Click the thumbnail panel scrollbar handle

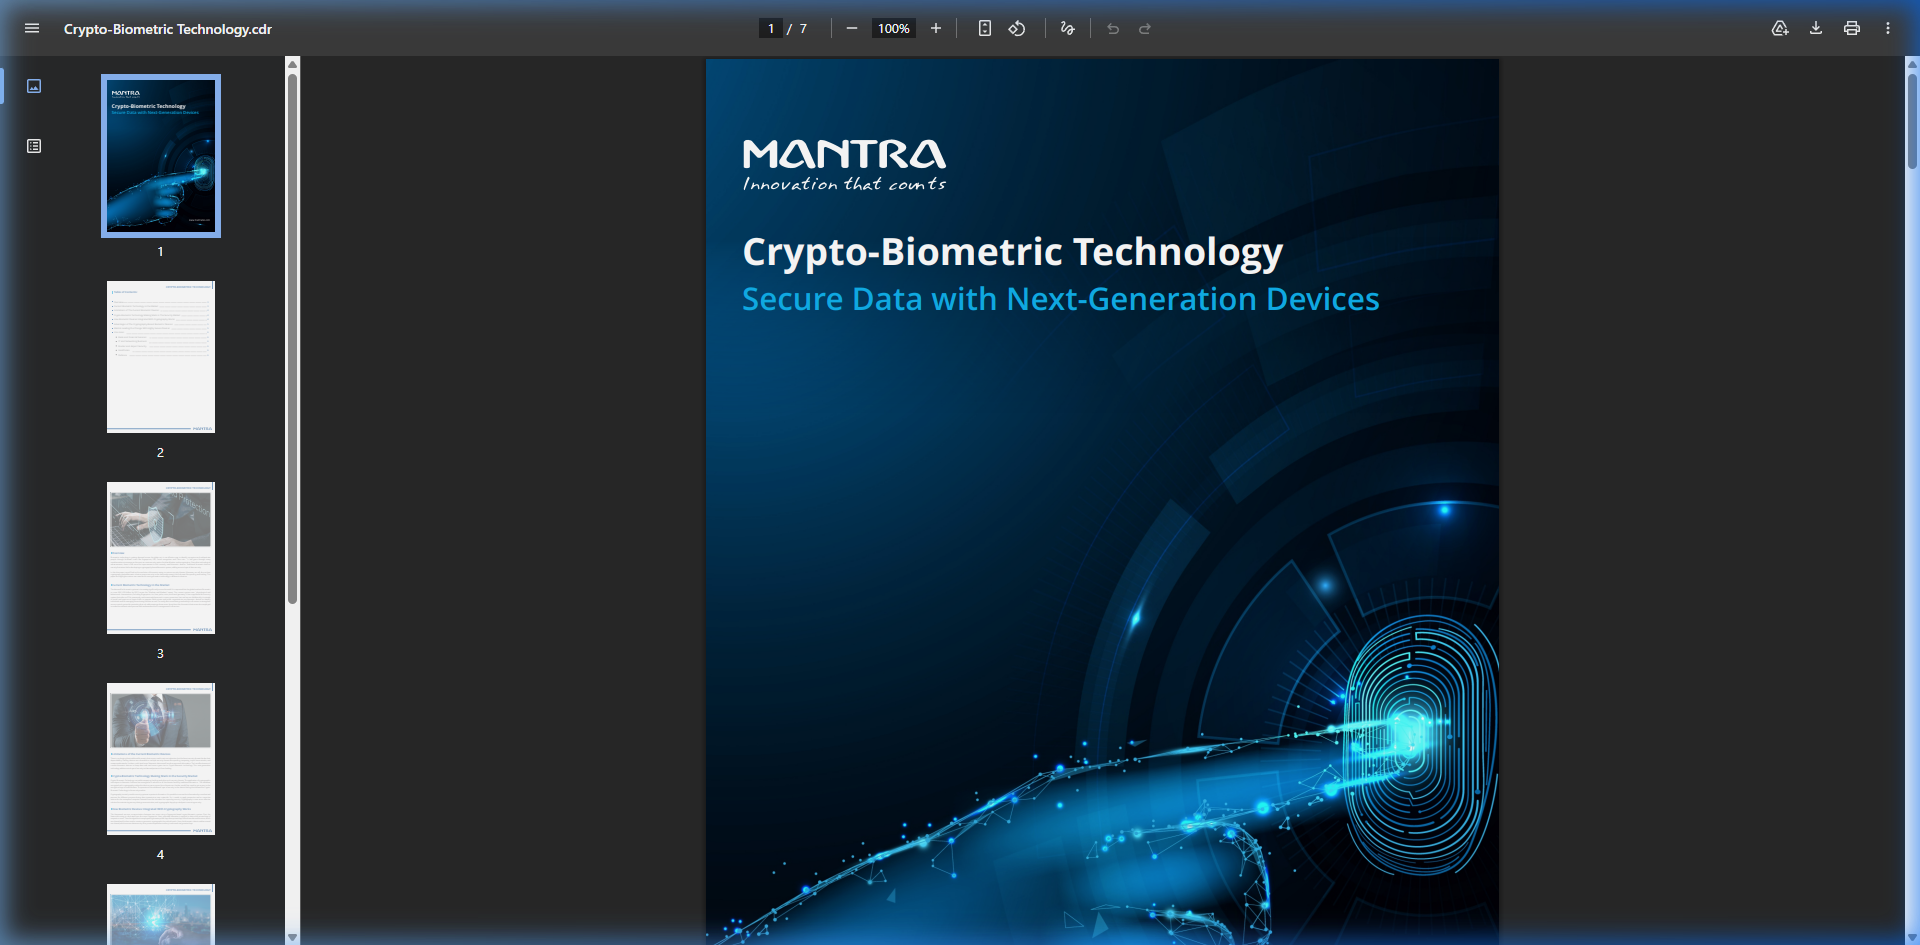coord(293,339)
